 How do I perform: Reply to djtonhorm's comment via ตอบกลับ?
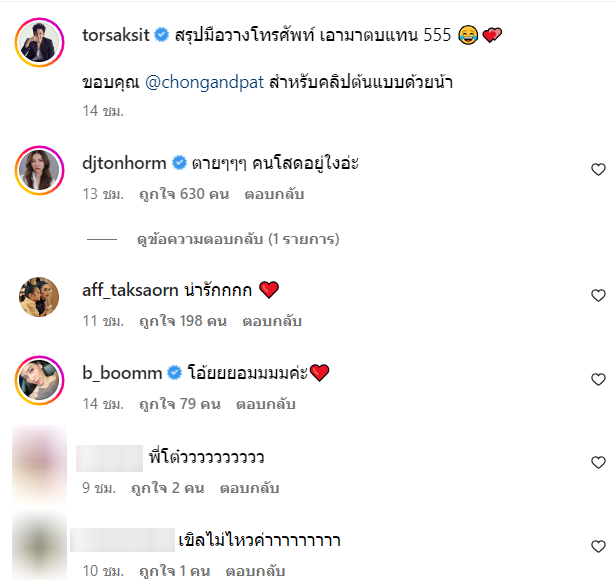[274, 194]
